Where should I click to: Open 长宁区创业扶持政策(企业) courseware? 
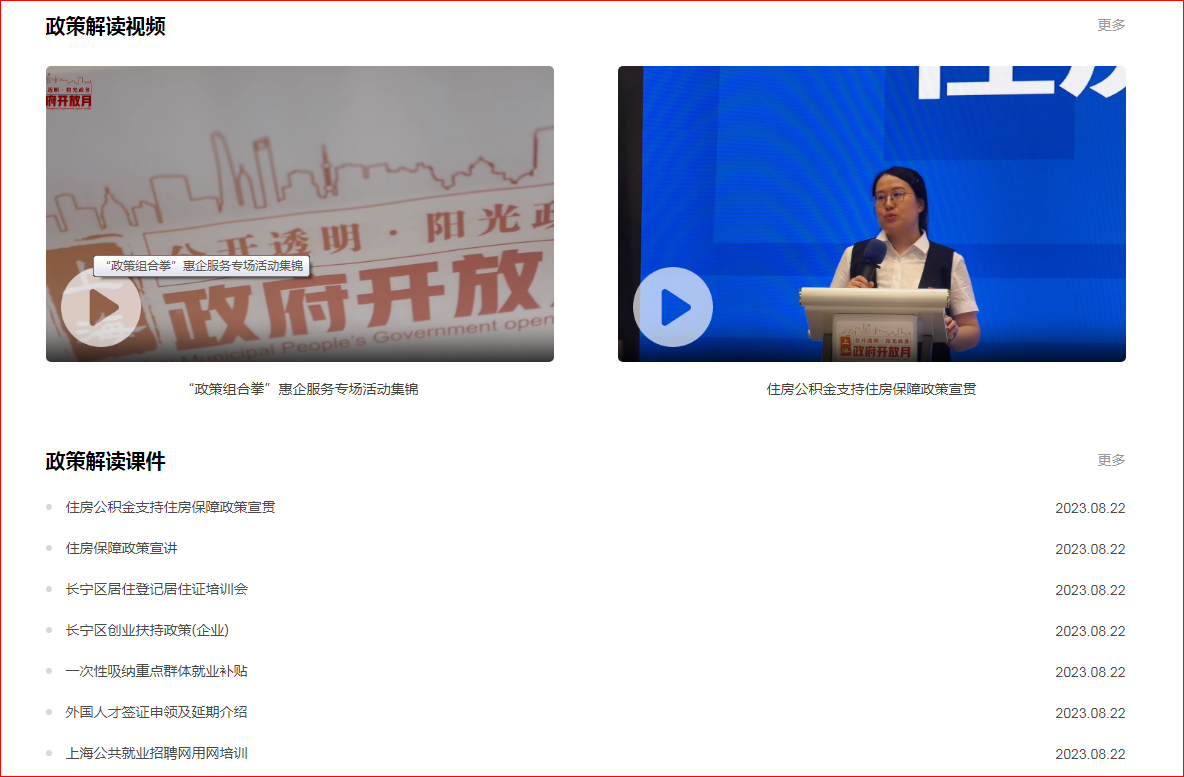[x=147, y=631]
